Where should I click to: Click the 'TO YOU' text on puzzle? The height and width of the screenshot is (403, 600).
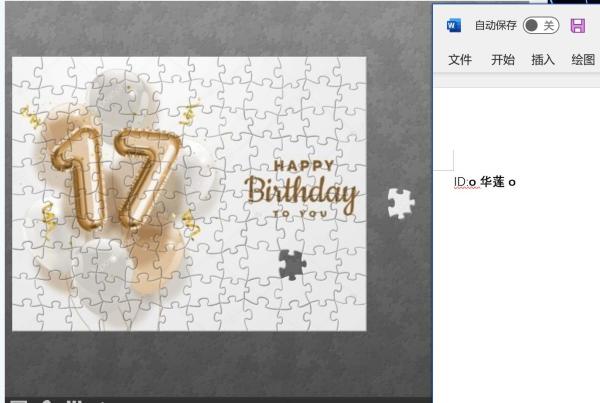click(x=301, y=214)
